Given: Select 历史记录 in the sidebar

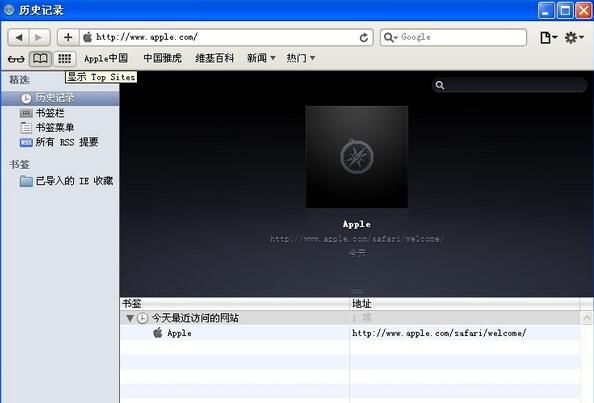Looking at the screenshot, I should (x=61, y=98).
